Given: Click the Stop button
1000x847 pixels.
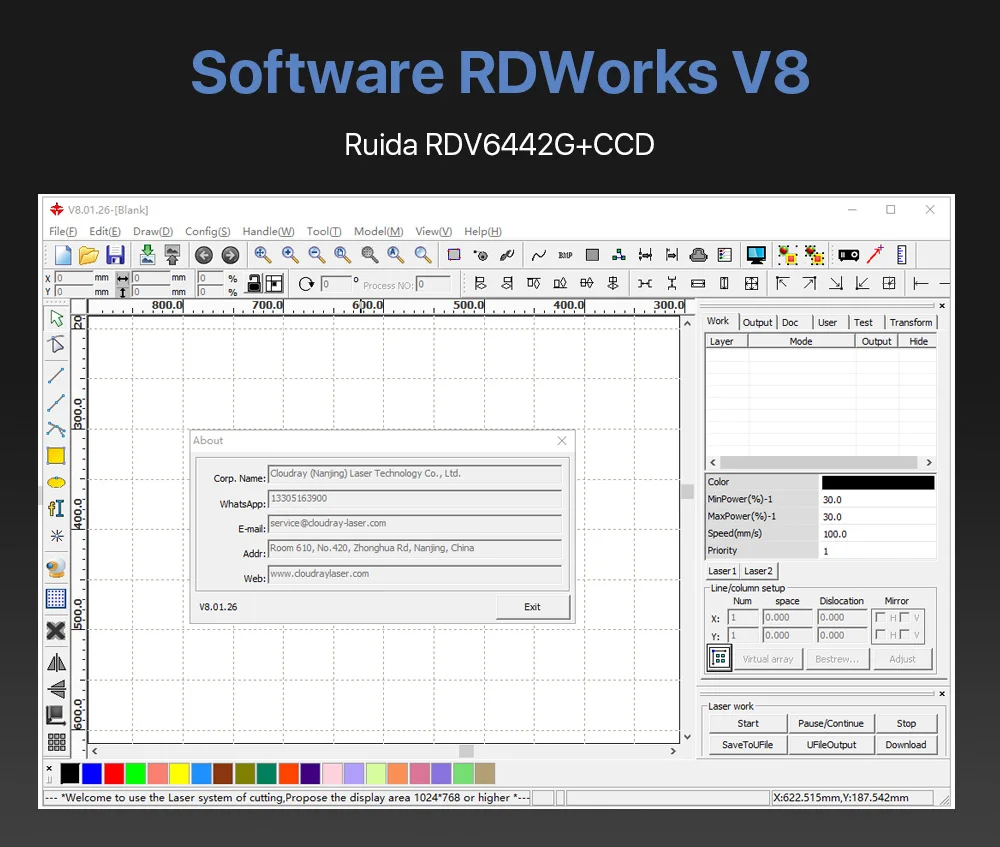Looking at the screenshot, I should [x=906, y=723].
